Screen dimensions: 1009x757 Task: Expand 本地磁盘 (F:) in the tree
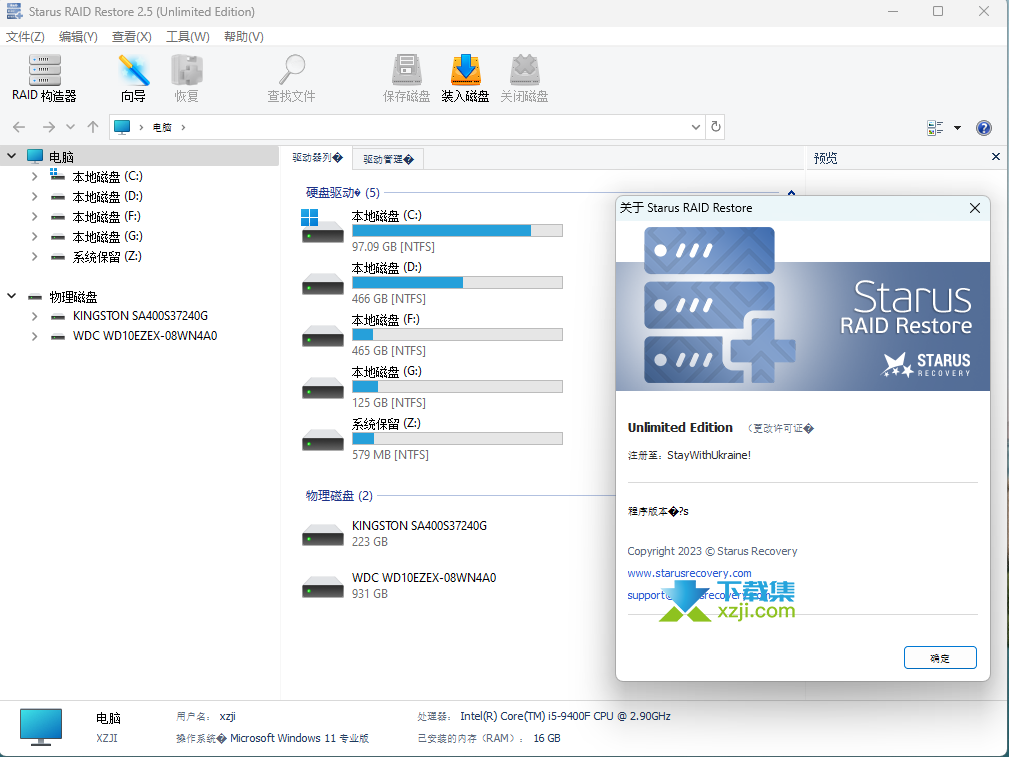[x=35, y=216]
